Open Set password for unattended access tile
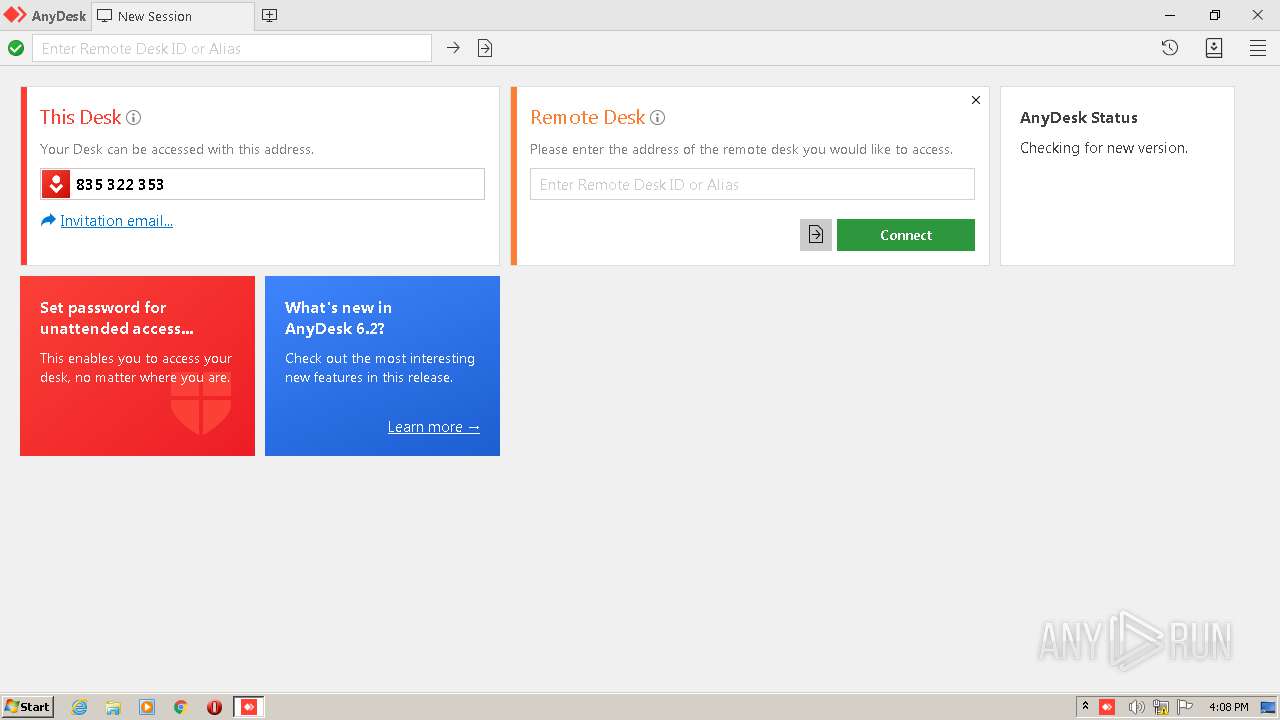The image size is (1280, 720). [x=137, y=366]
